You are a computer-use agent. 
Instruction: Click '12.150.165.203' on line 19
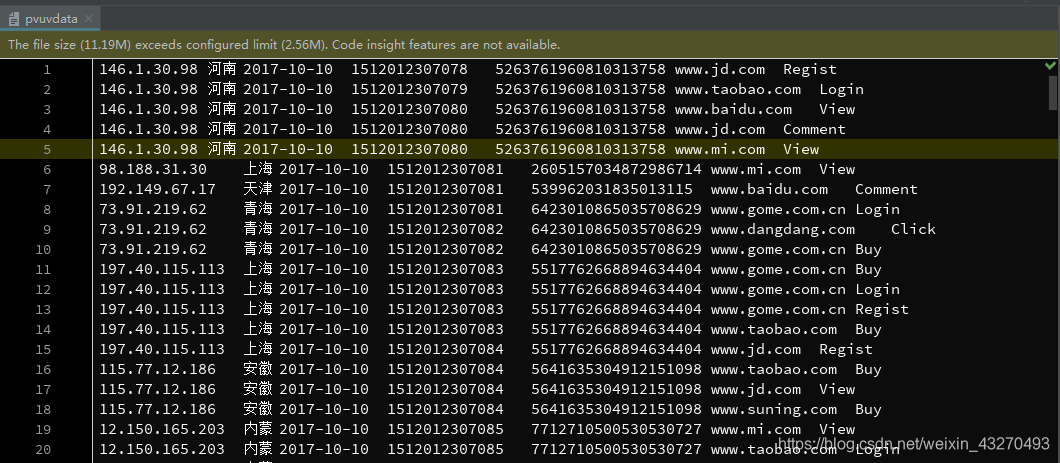point(162,429)
